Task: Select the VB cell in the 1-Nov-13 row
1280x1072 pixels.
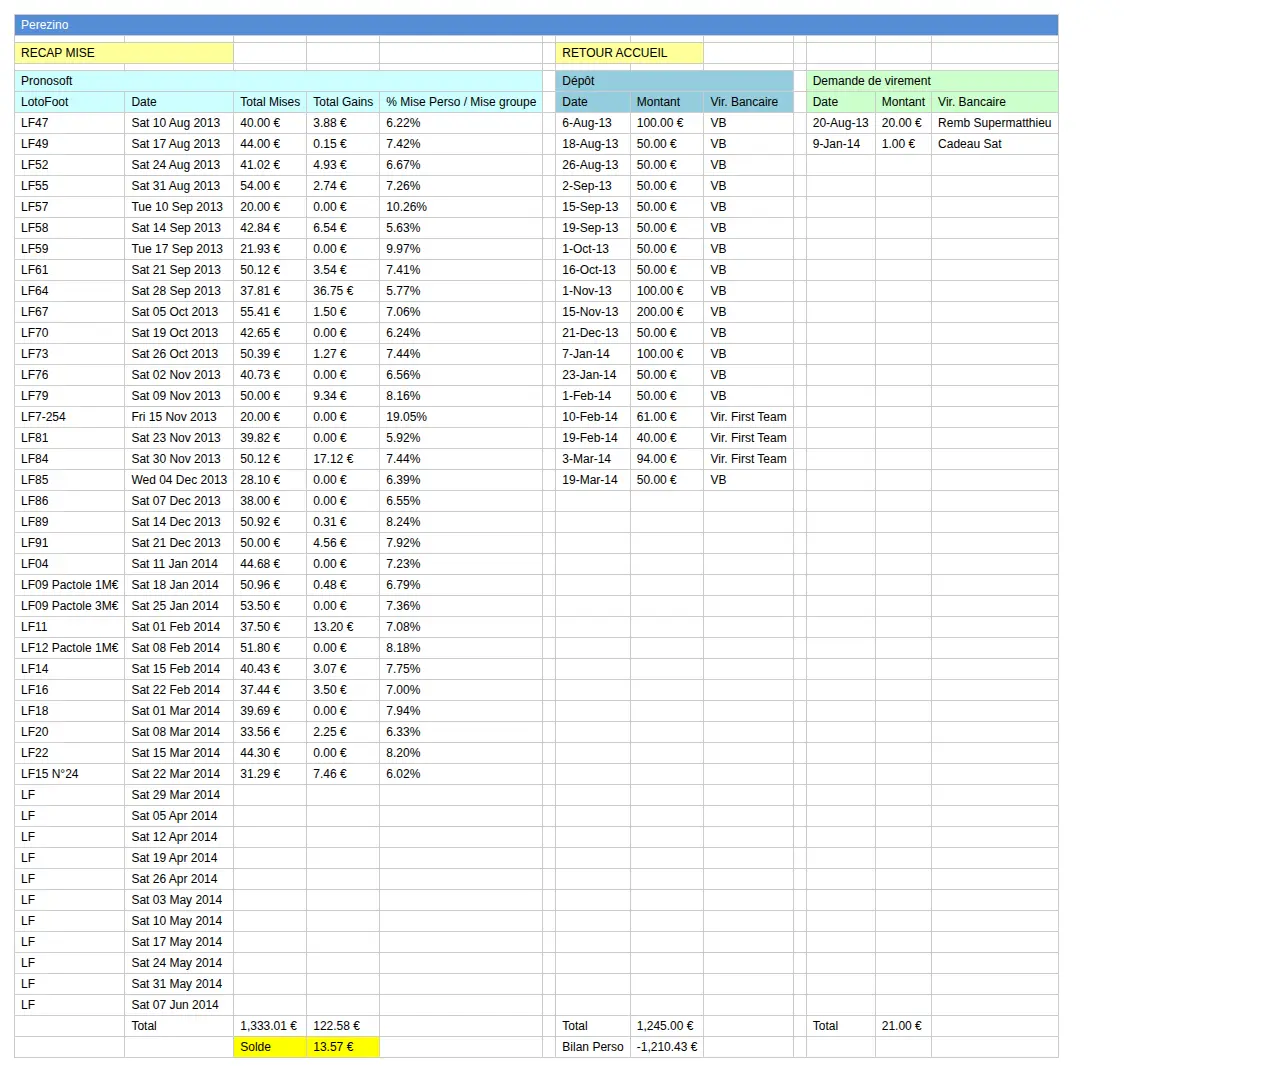Action: (x=748, y=291)
